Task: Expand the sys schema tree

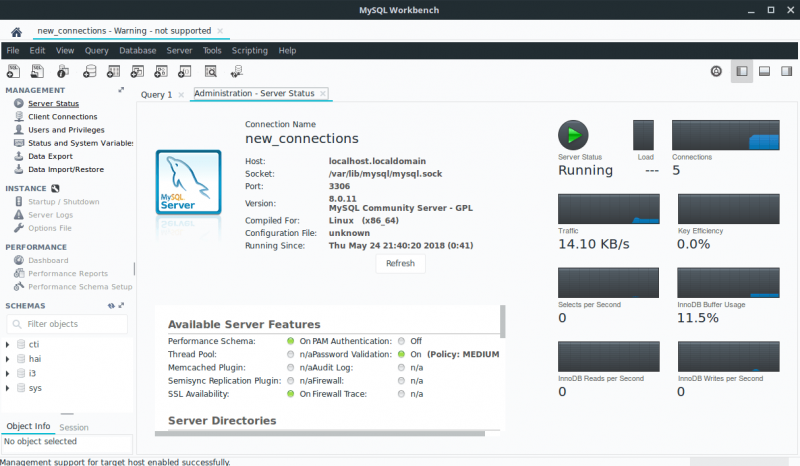Action: (x=8, y=387)
